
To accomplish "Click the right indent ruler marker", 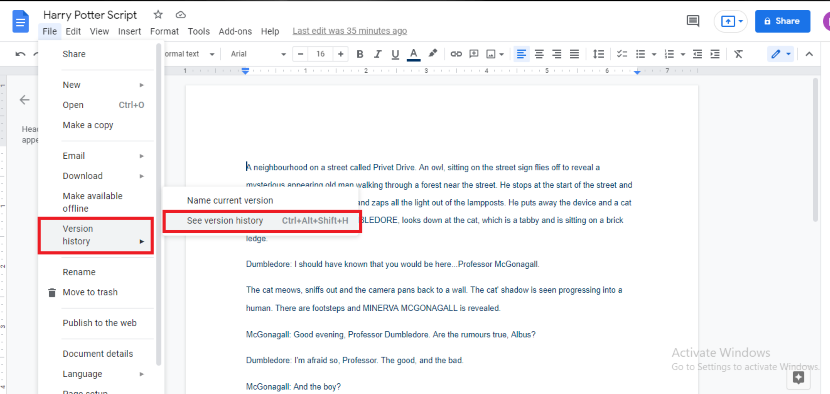I will tap(637, 71).
